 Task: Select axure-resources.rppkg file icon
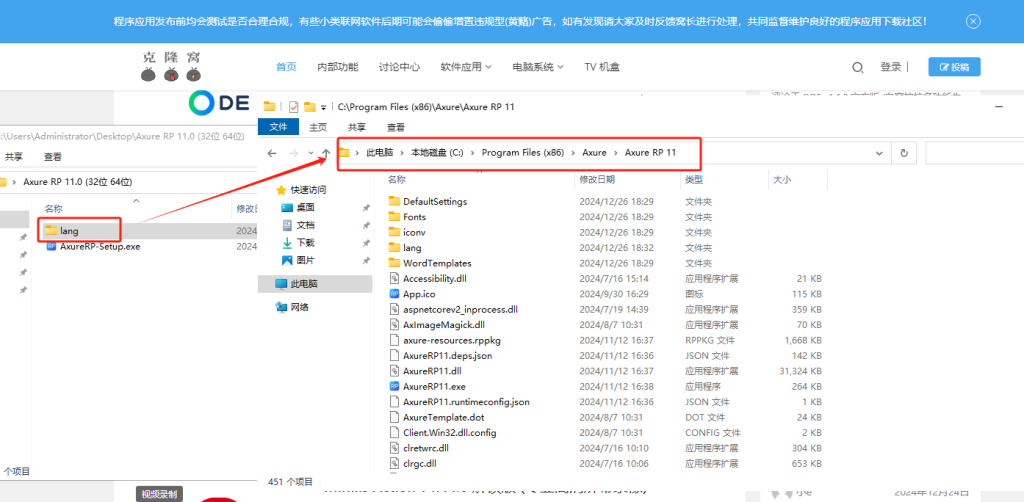394,340
